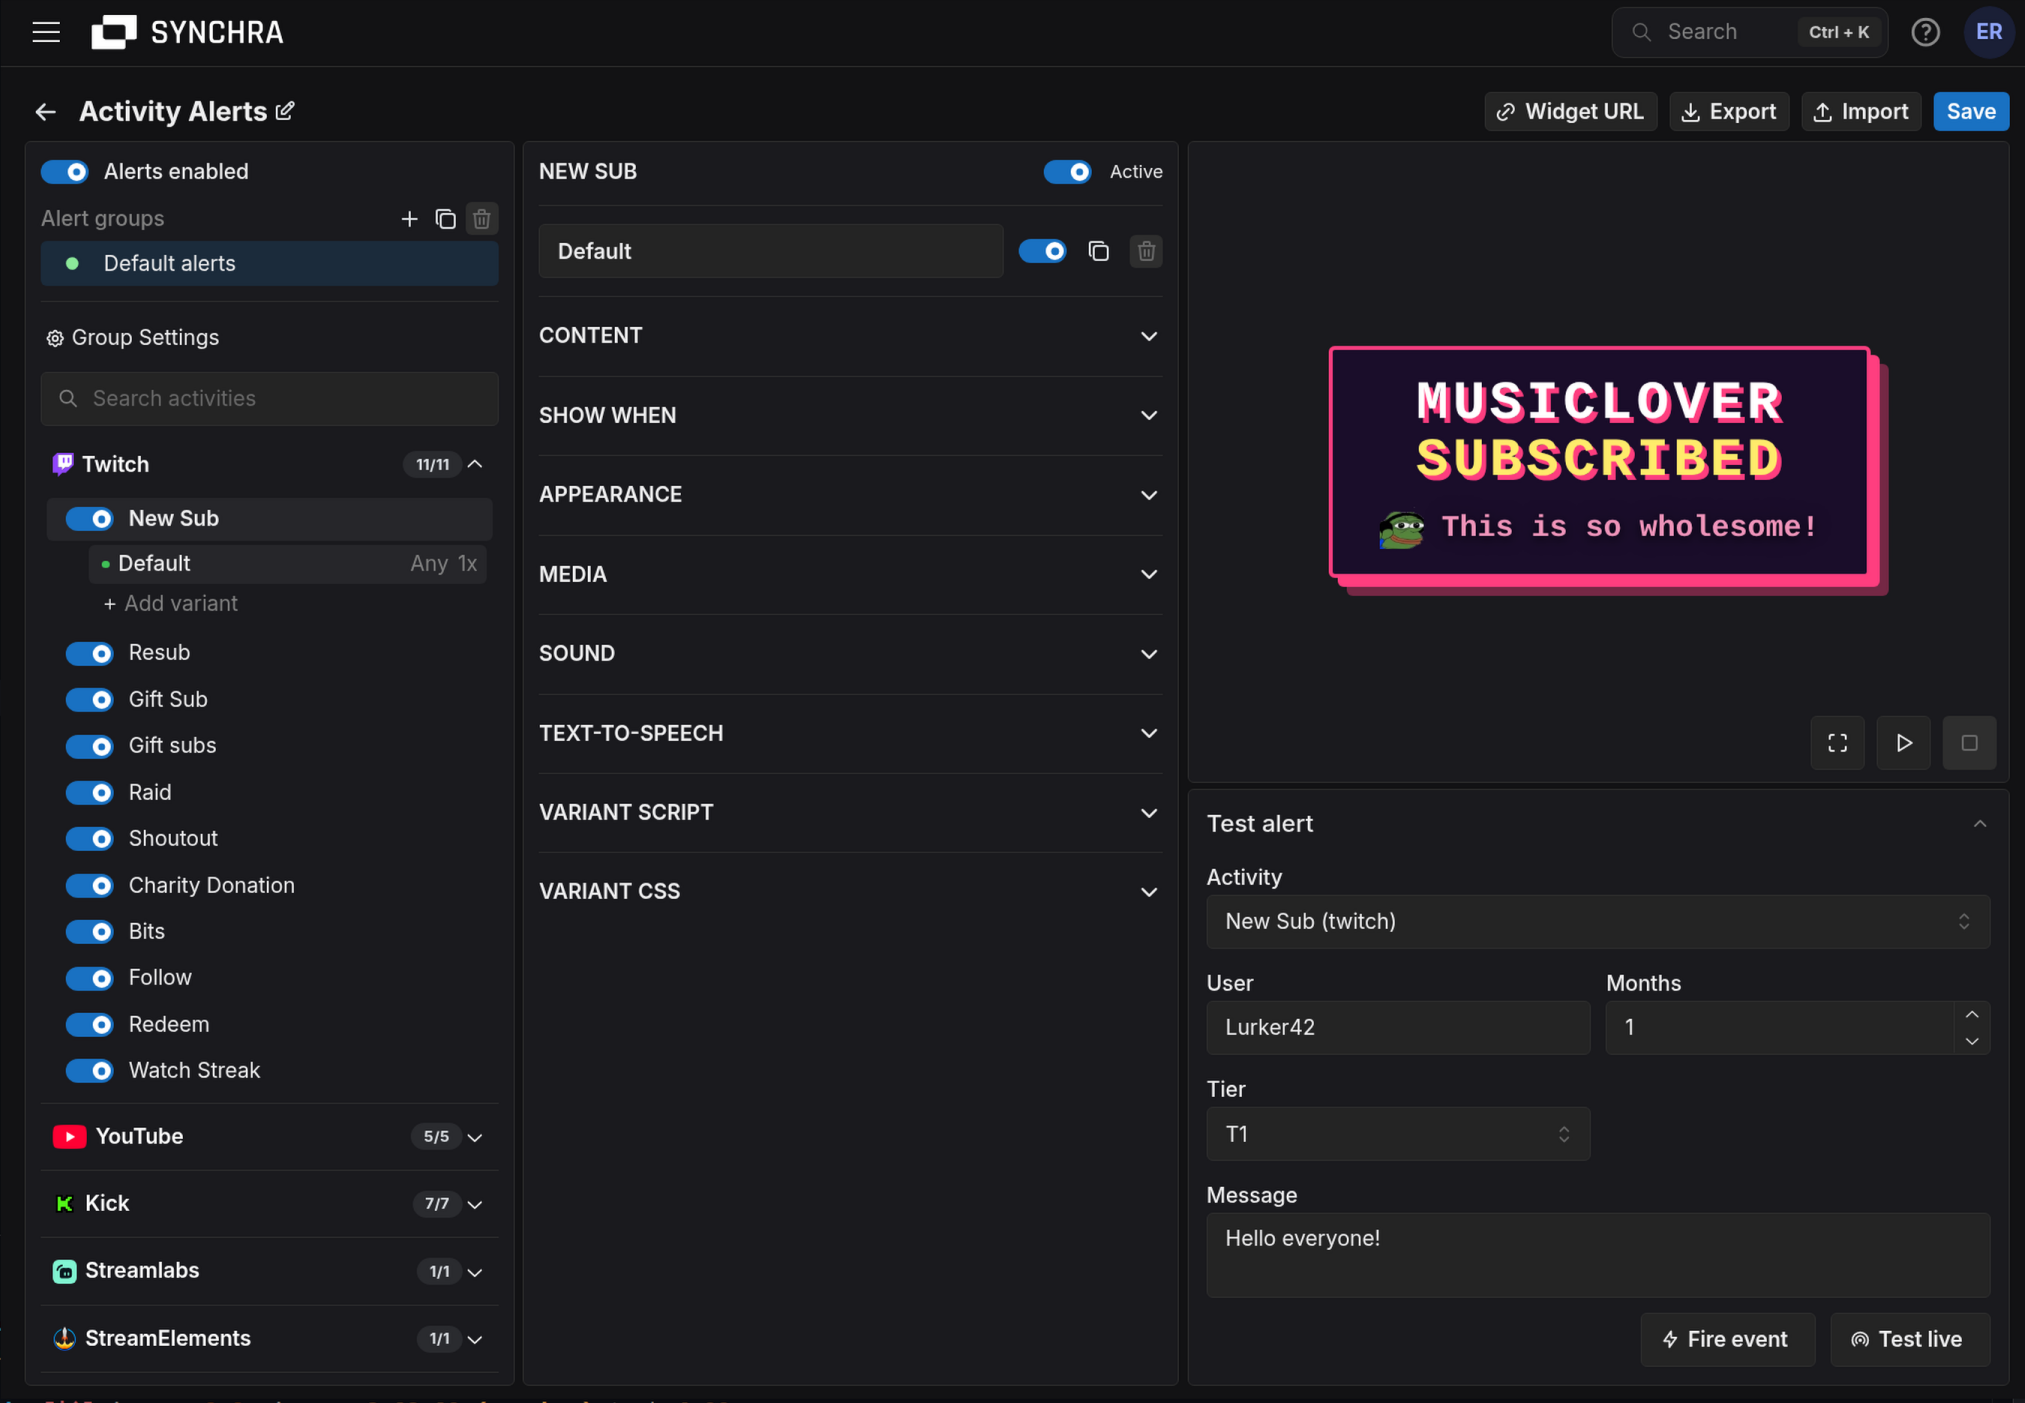Toggle the NEW SUB Active switch
This screenshot has height=1403, width=2025.
[x=1067, y=172]
